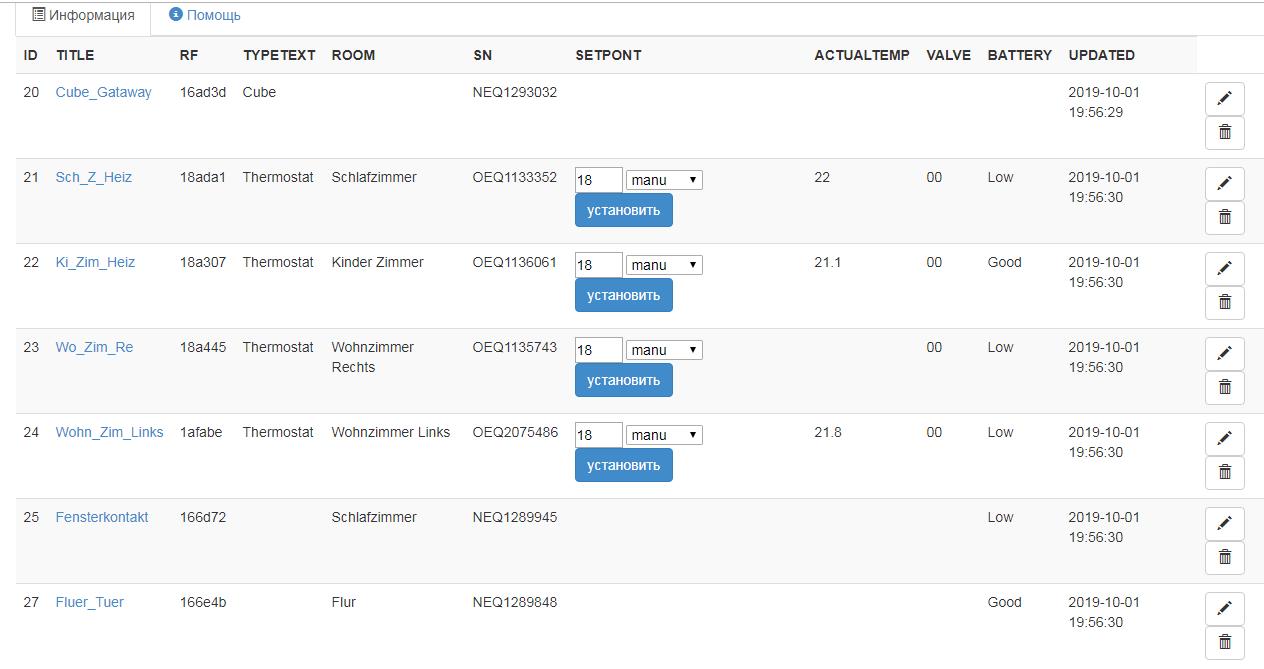The height and width of the screenshot is (669, 1264).
Task: Select the room cell Wohnzimmer Rechts
Action: pyautogui.click(x=372, y=357)
